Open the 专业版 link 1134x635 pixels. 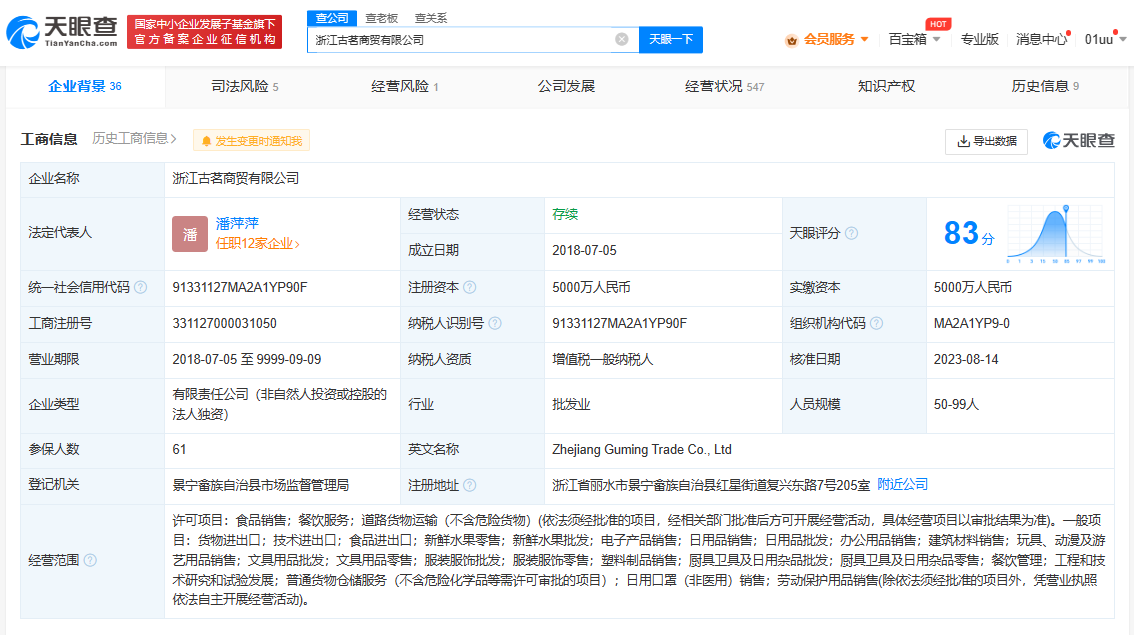[979, 39]
